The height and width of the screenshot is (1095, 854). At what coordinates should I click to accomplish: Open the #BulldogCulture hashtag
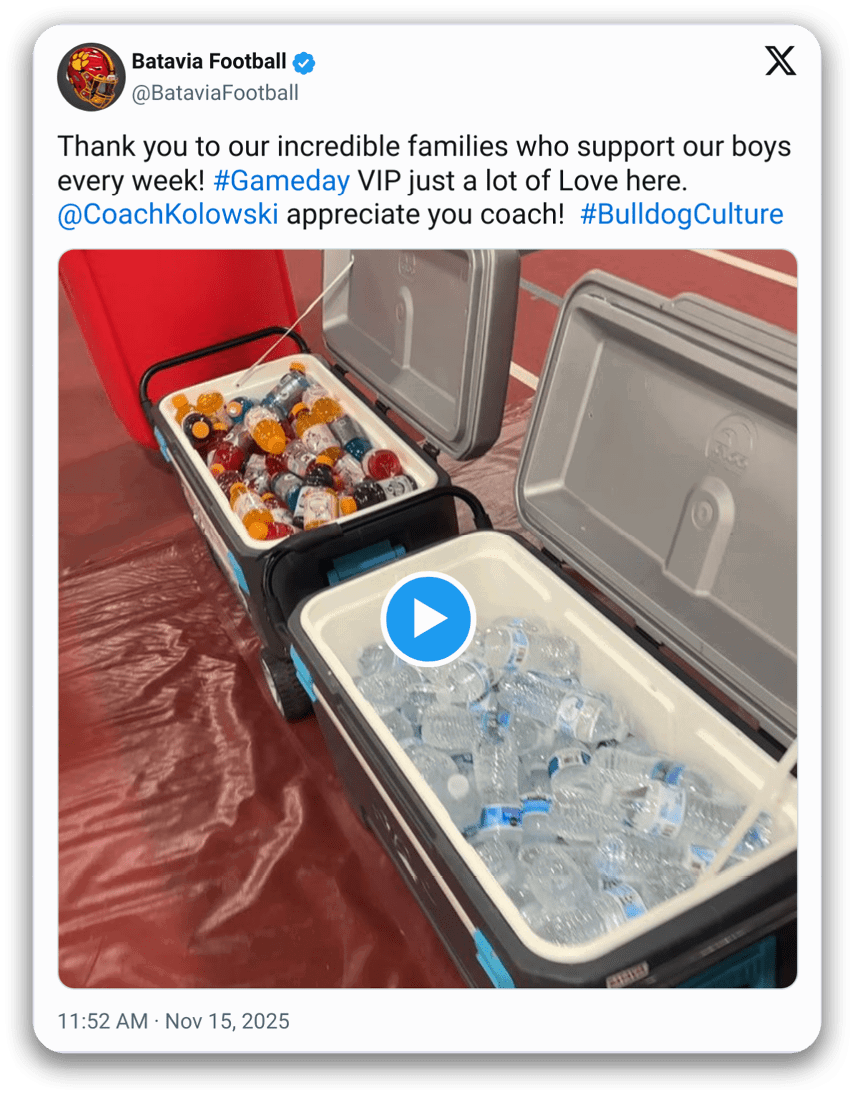coord(682,214)
